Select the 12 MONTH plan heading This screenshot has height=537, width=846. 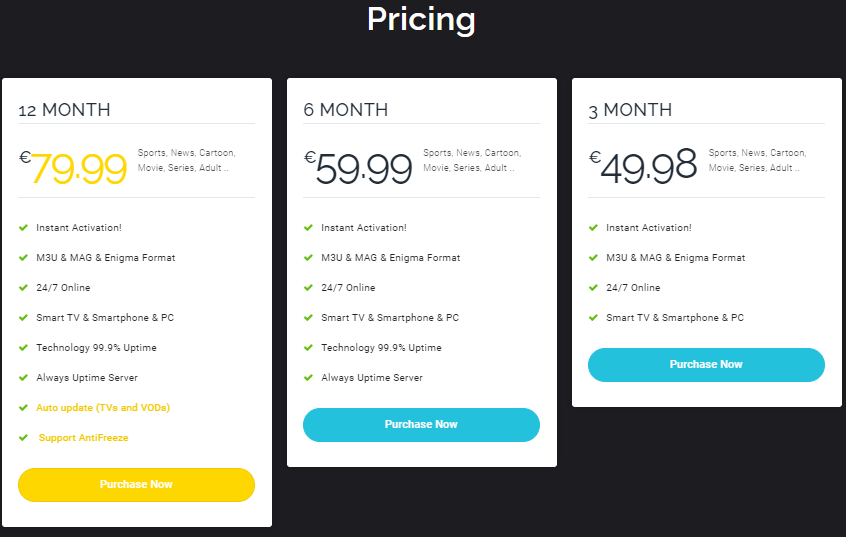coord(64,110)
